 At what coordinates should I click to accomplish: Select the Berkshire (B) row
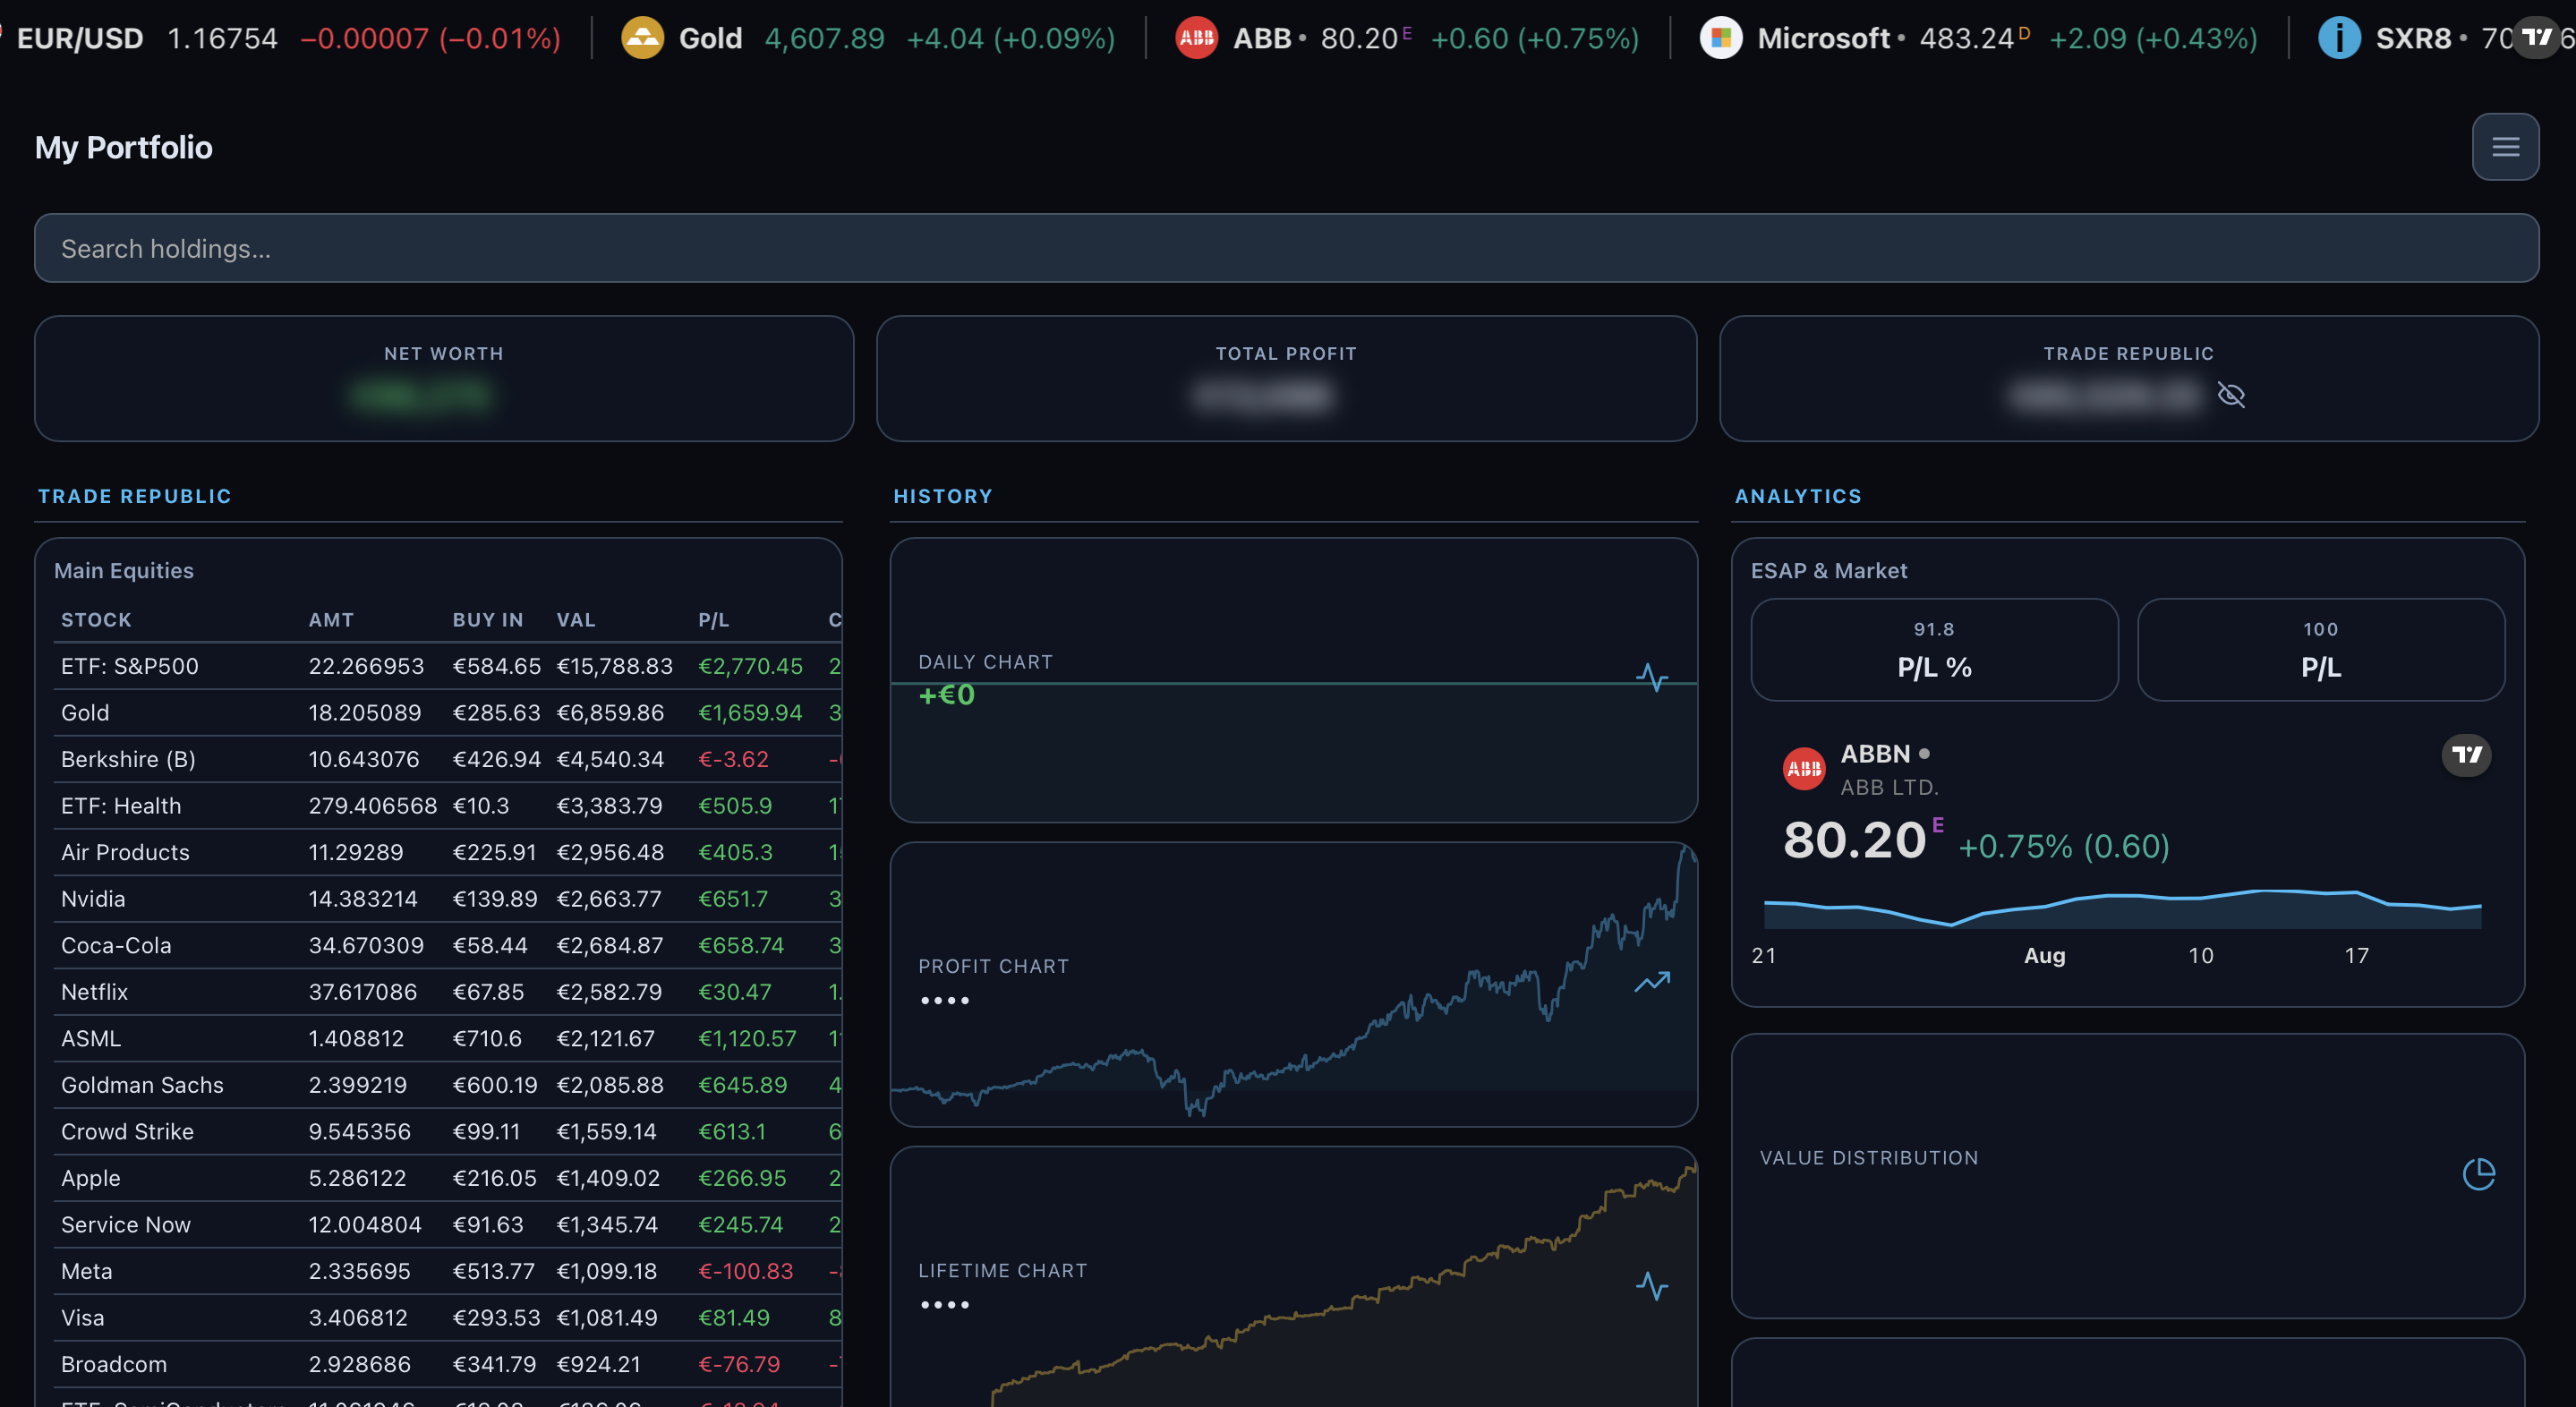coord(448,759)
